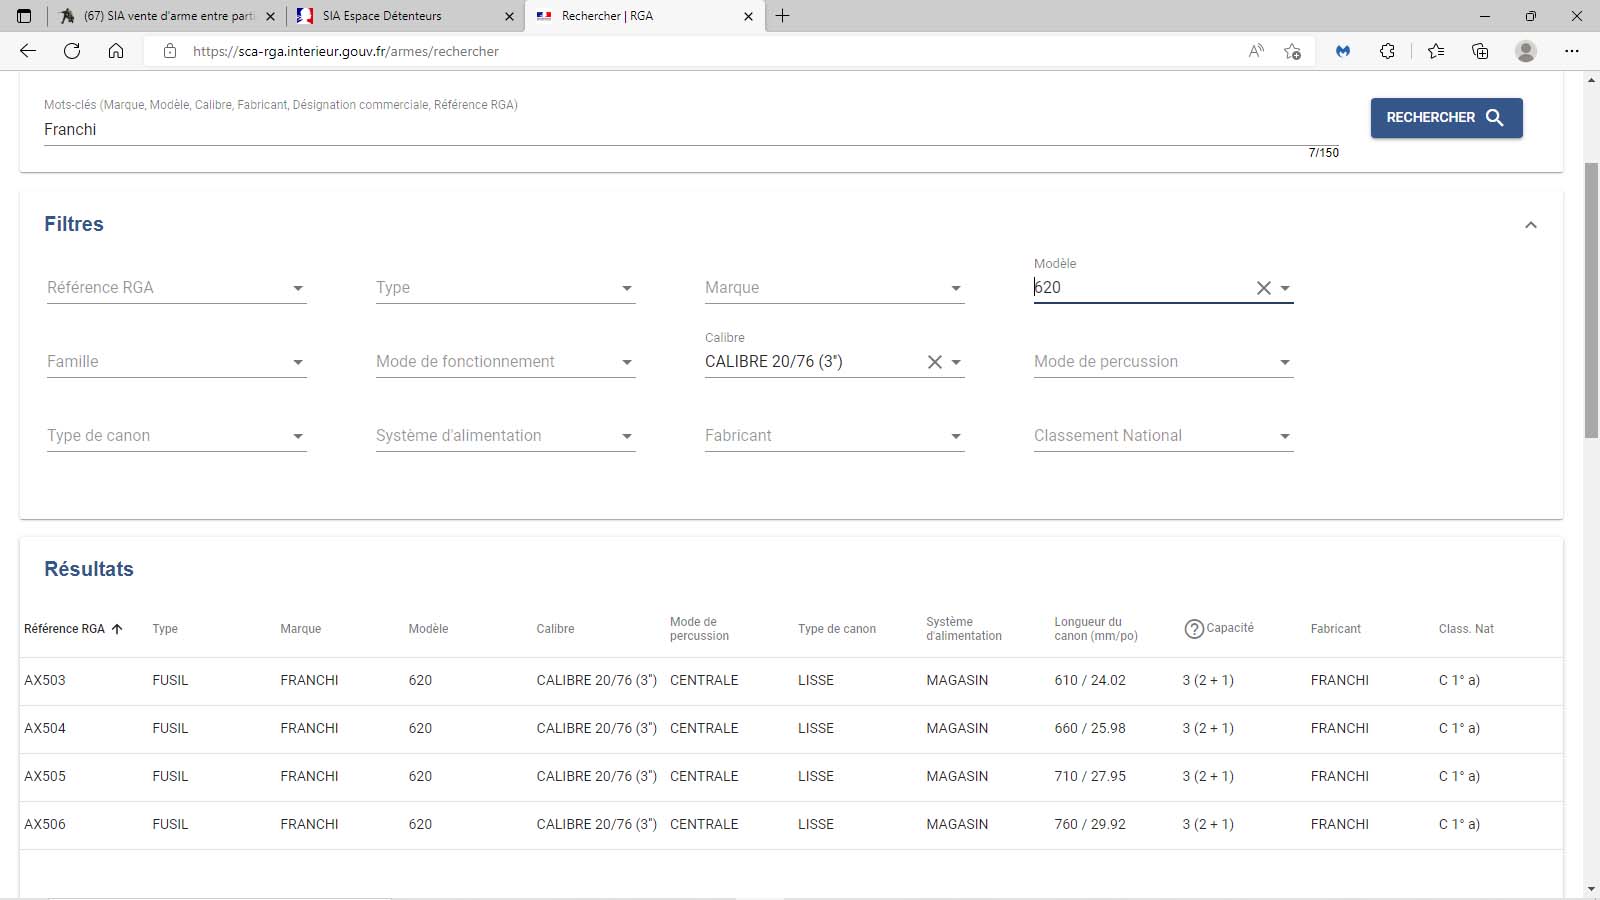The image size is (1600, 900).
Task: Open Read aloud in address bar
Action: coord(1256,51)
